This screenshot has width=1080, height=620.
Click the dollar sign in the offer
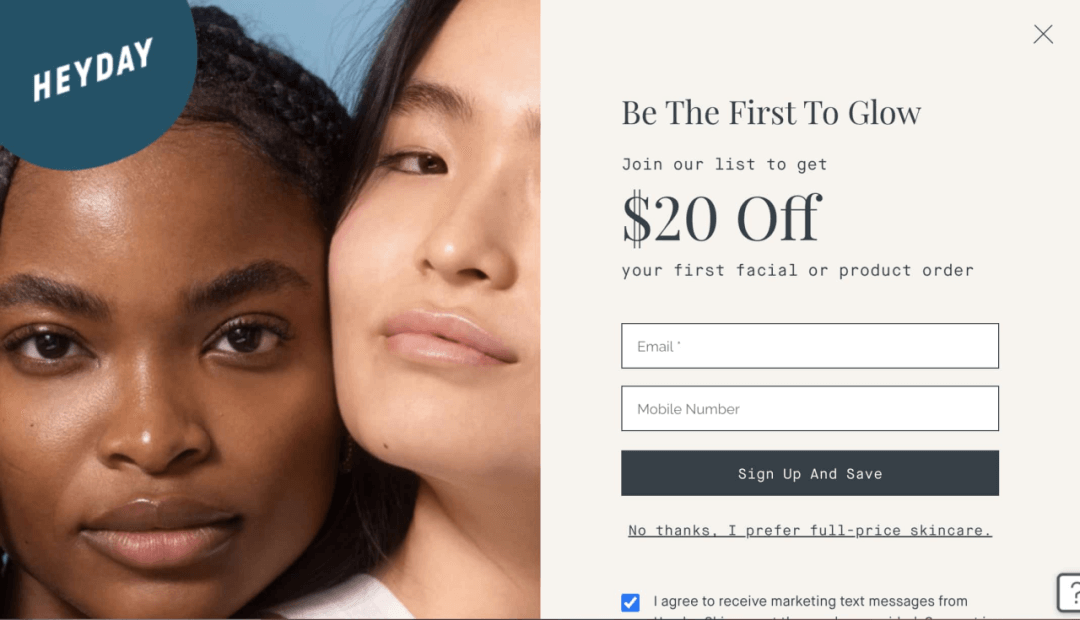(x=636, y=219)
